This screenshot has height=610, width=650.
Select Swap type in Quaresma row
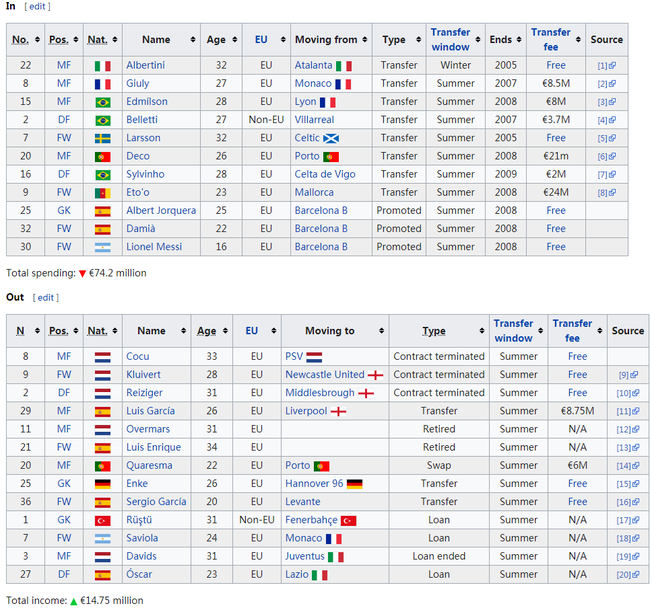pyautogui.click(x=439, y=465)
